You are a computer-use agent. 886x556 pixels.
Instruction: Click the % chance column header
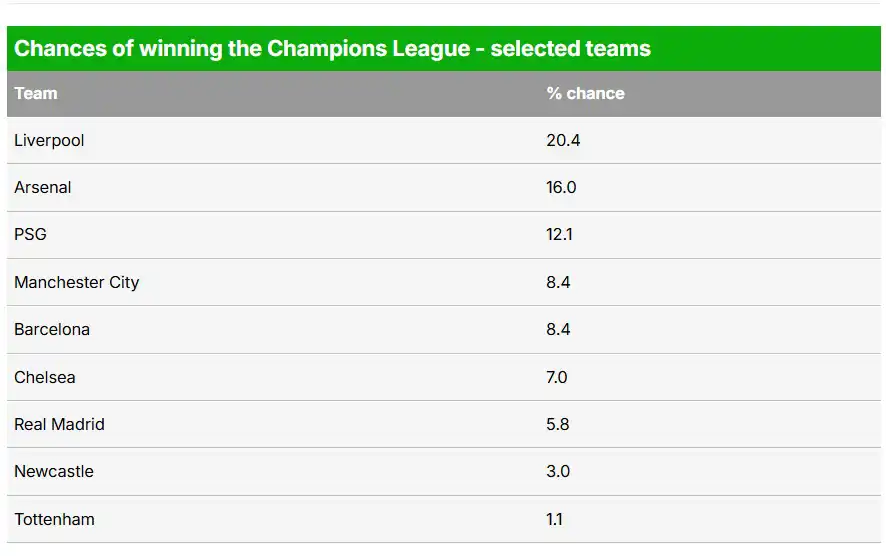point(585,93)
